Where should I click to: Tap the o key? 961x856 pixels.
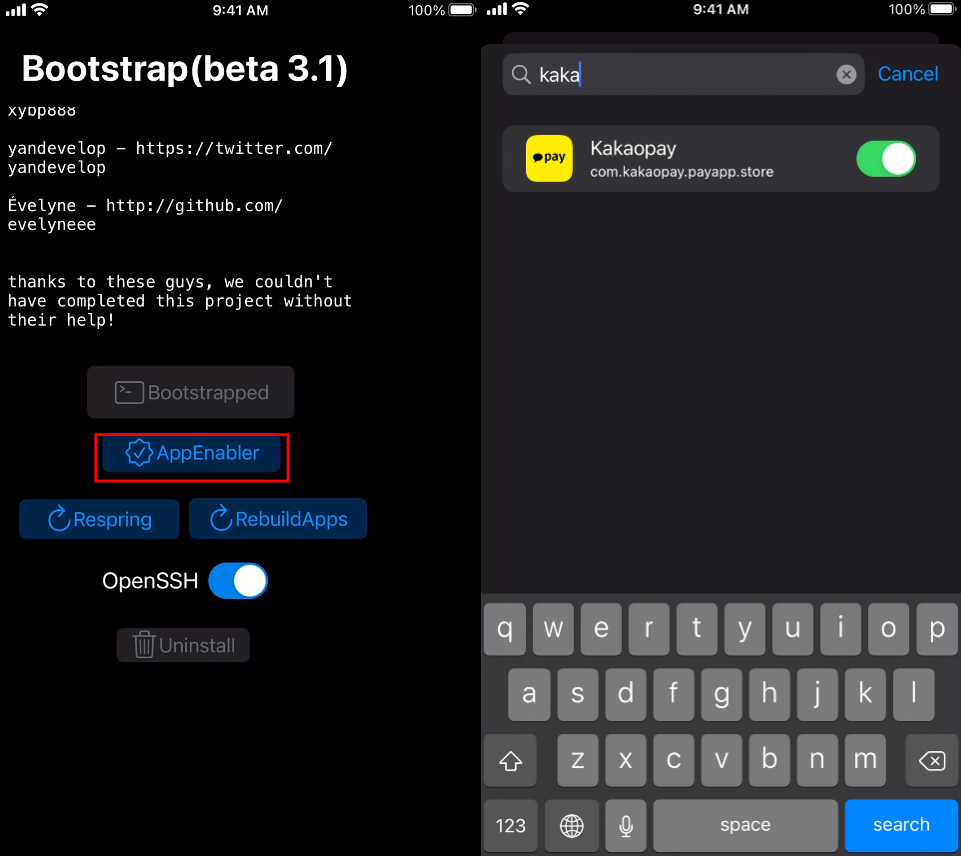(889, 629)
